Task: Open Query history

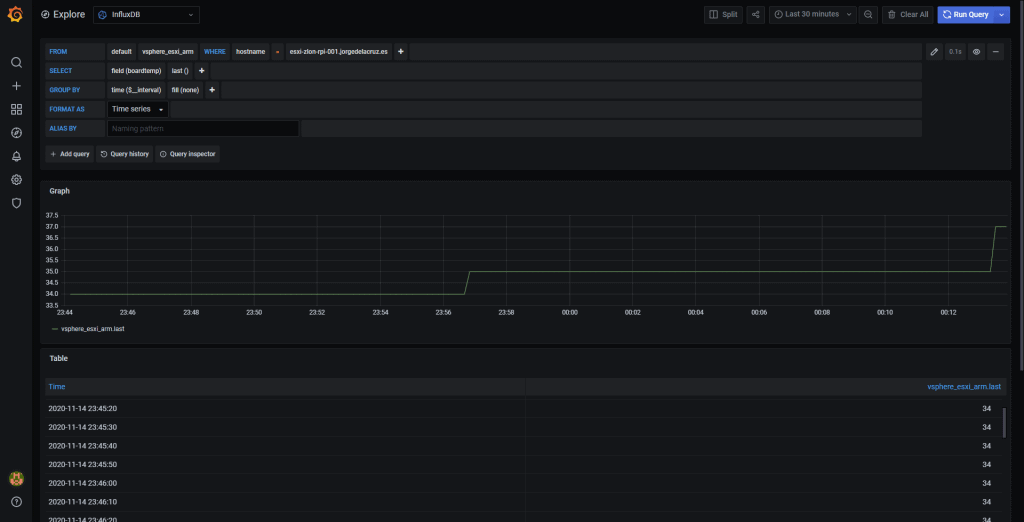Action: (x=124, y=154)
